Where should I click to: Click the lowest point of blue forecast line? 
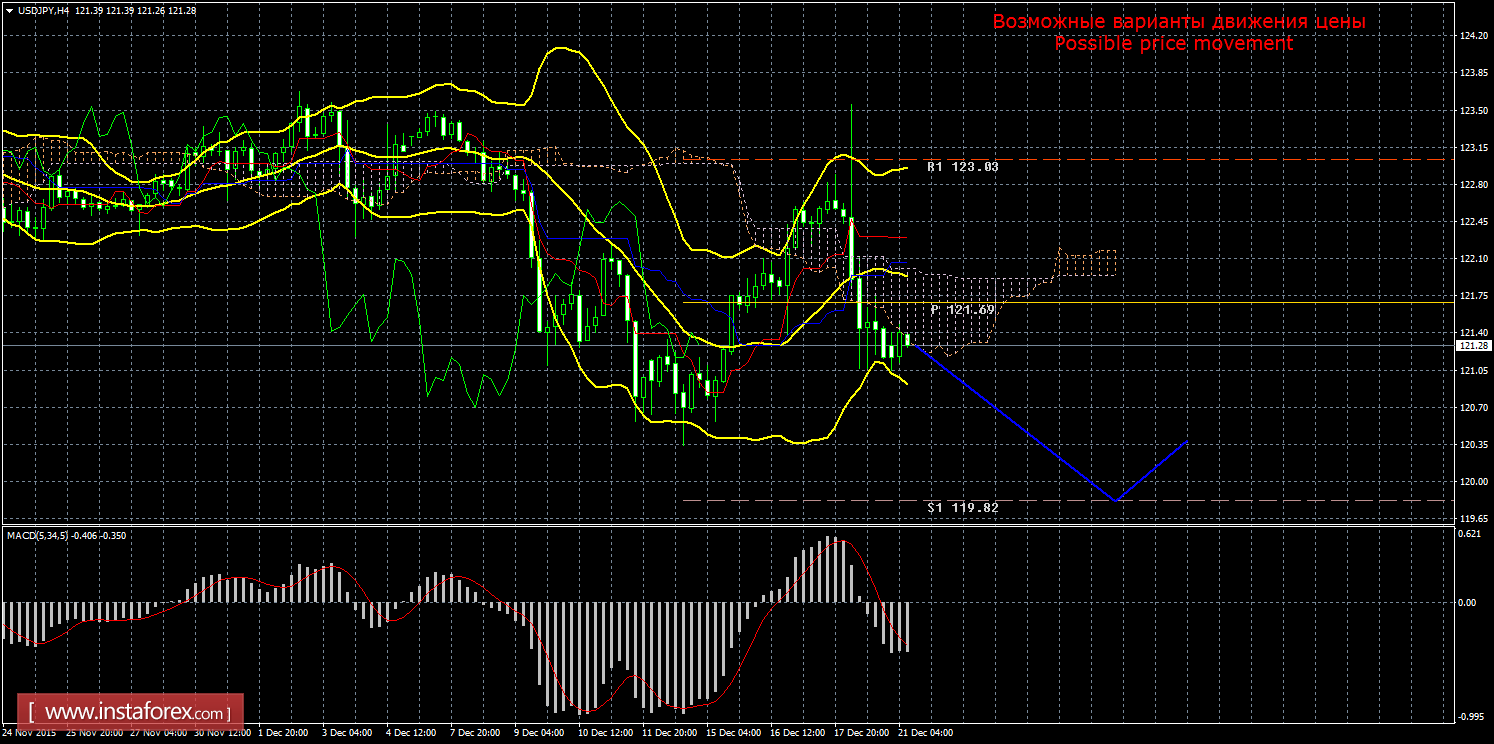pos(1116,500)
